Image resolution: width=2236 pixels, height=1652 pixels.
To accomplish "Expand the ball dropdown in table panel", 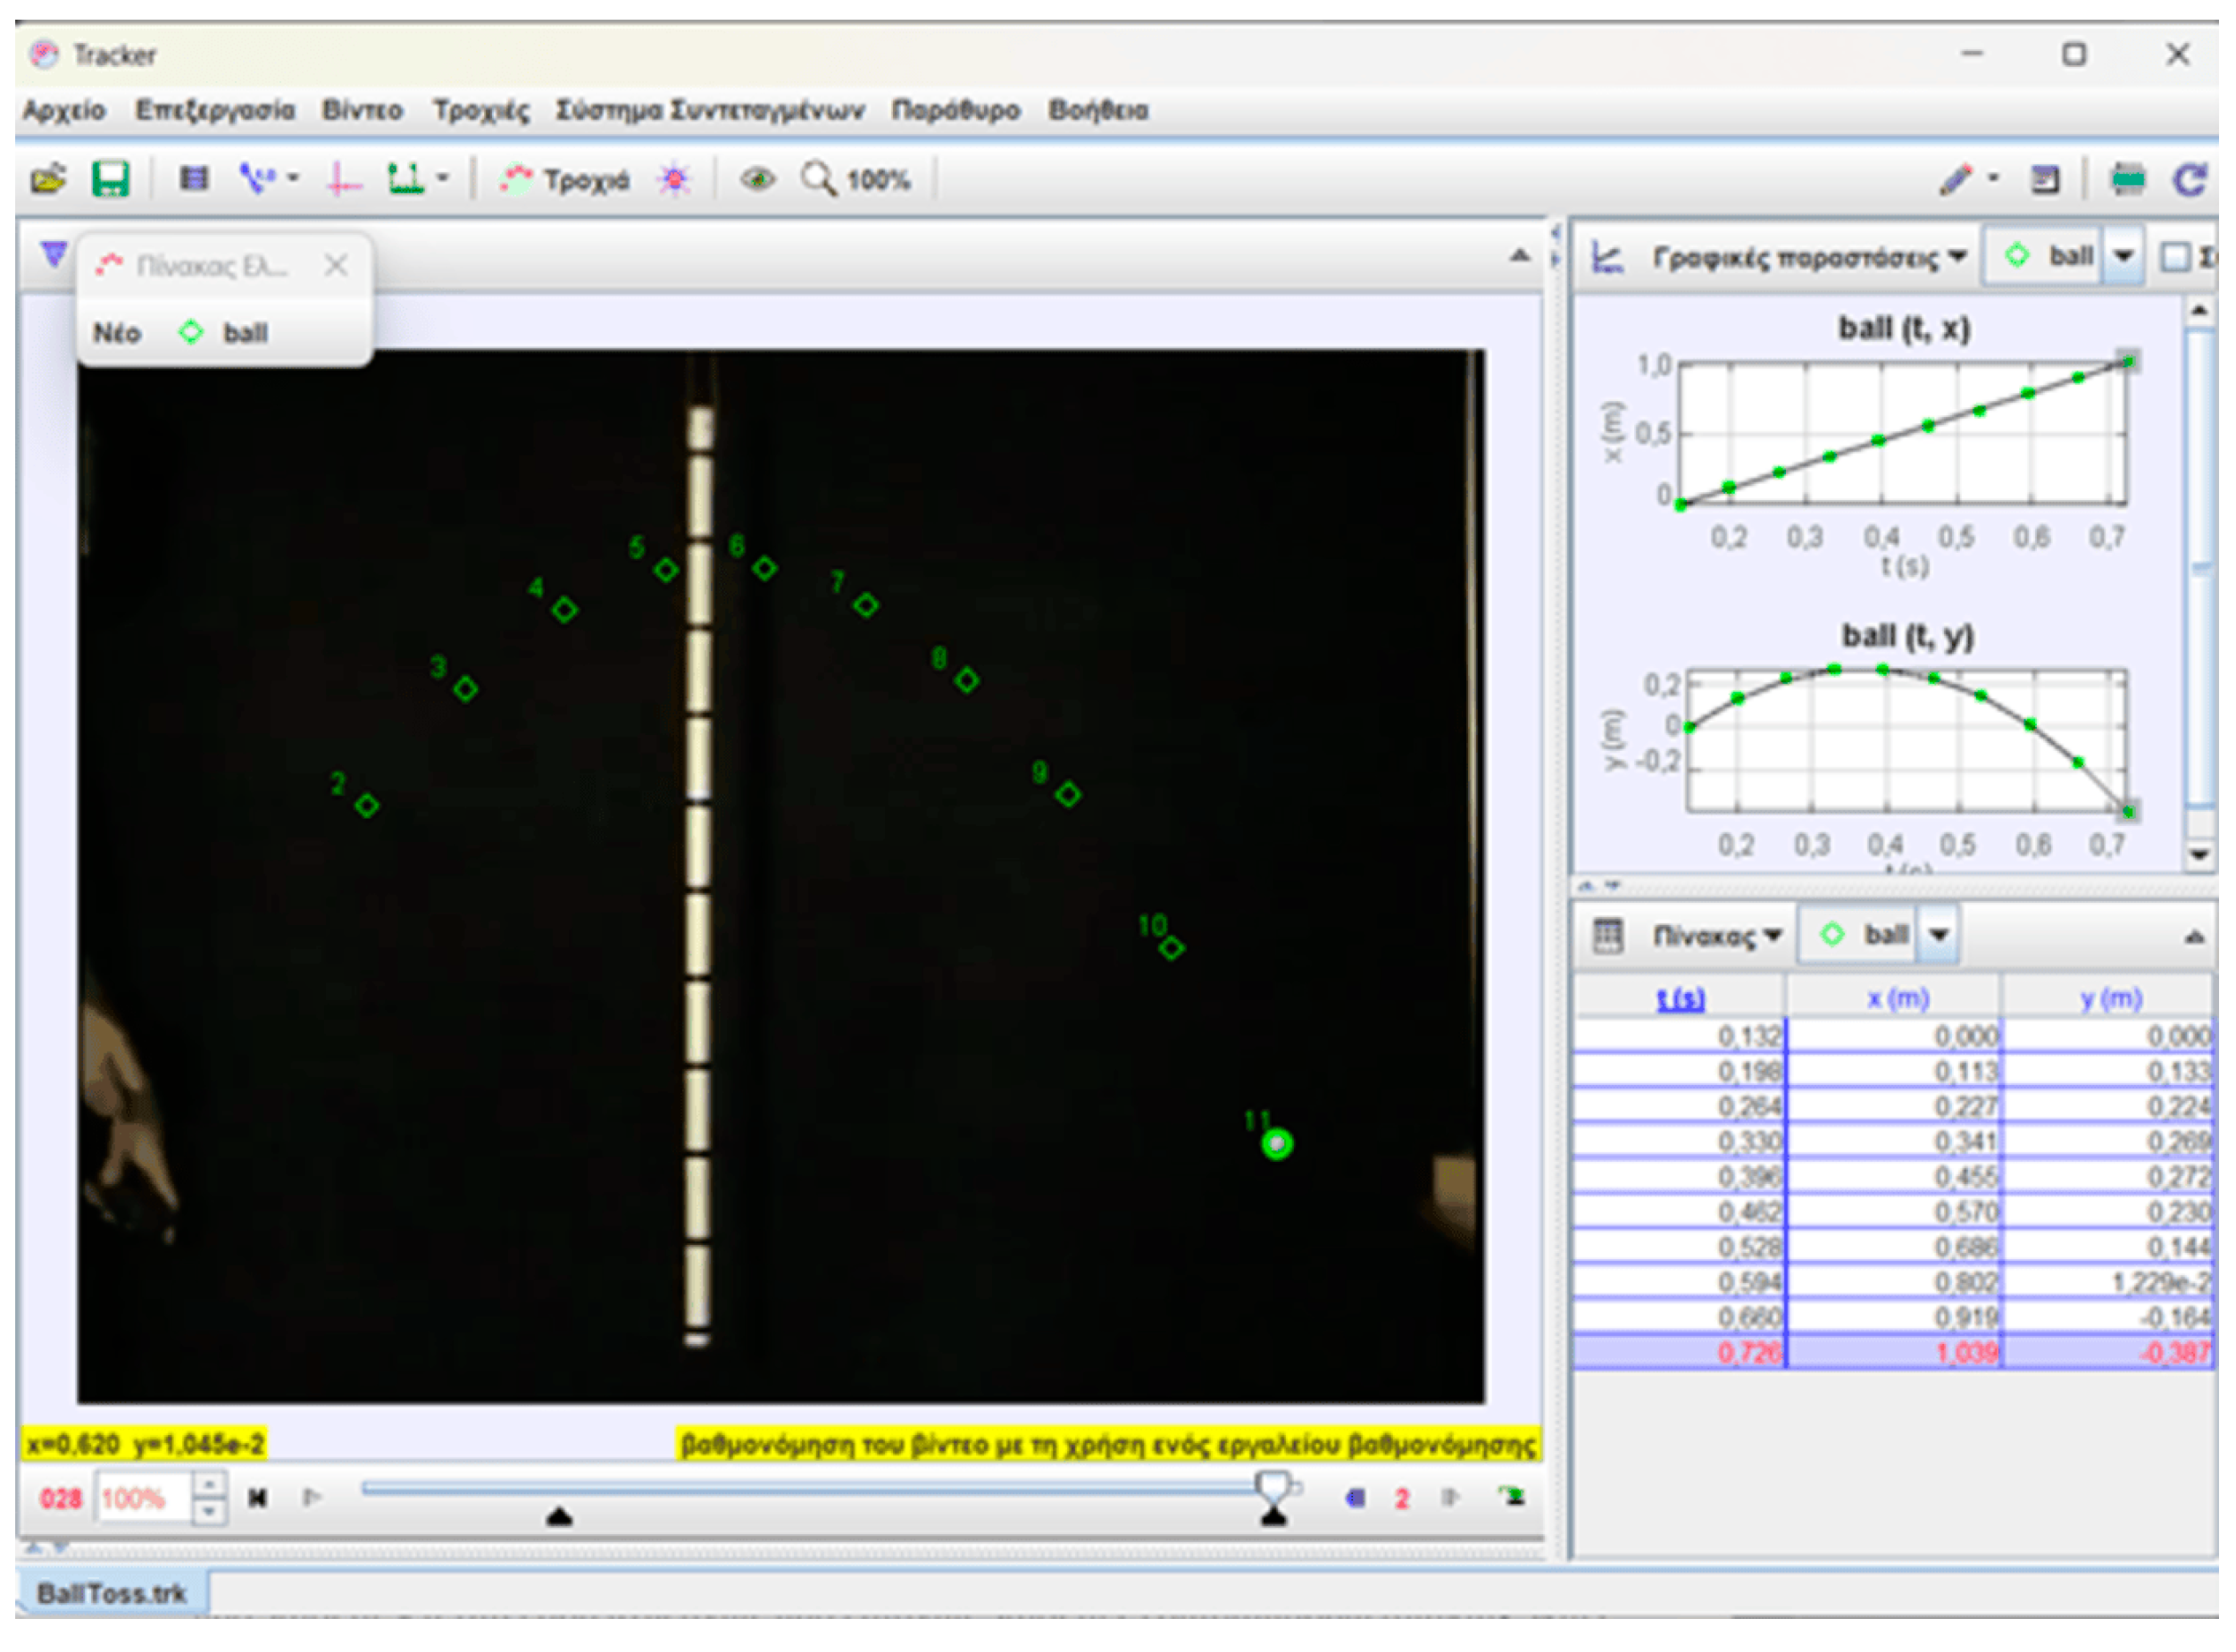I will [1940, 937].
